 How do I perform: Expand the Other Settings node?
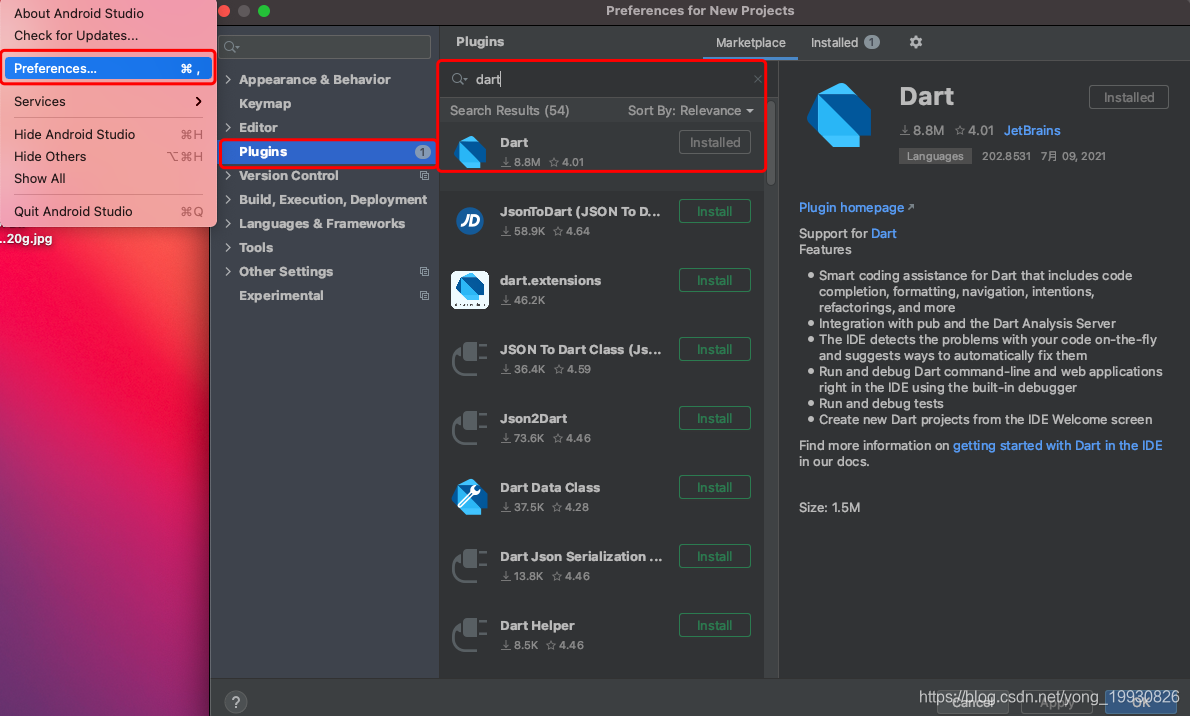coord(228,271)
